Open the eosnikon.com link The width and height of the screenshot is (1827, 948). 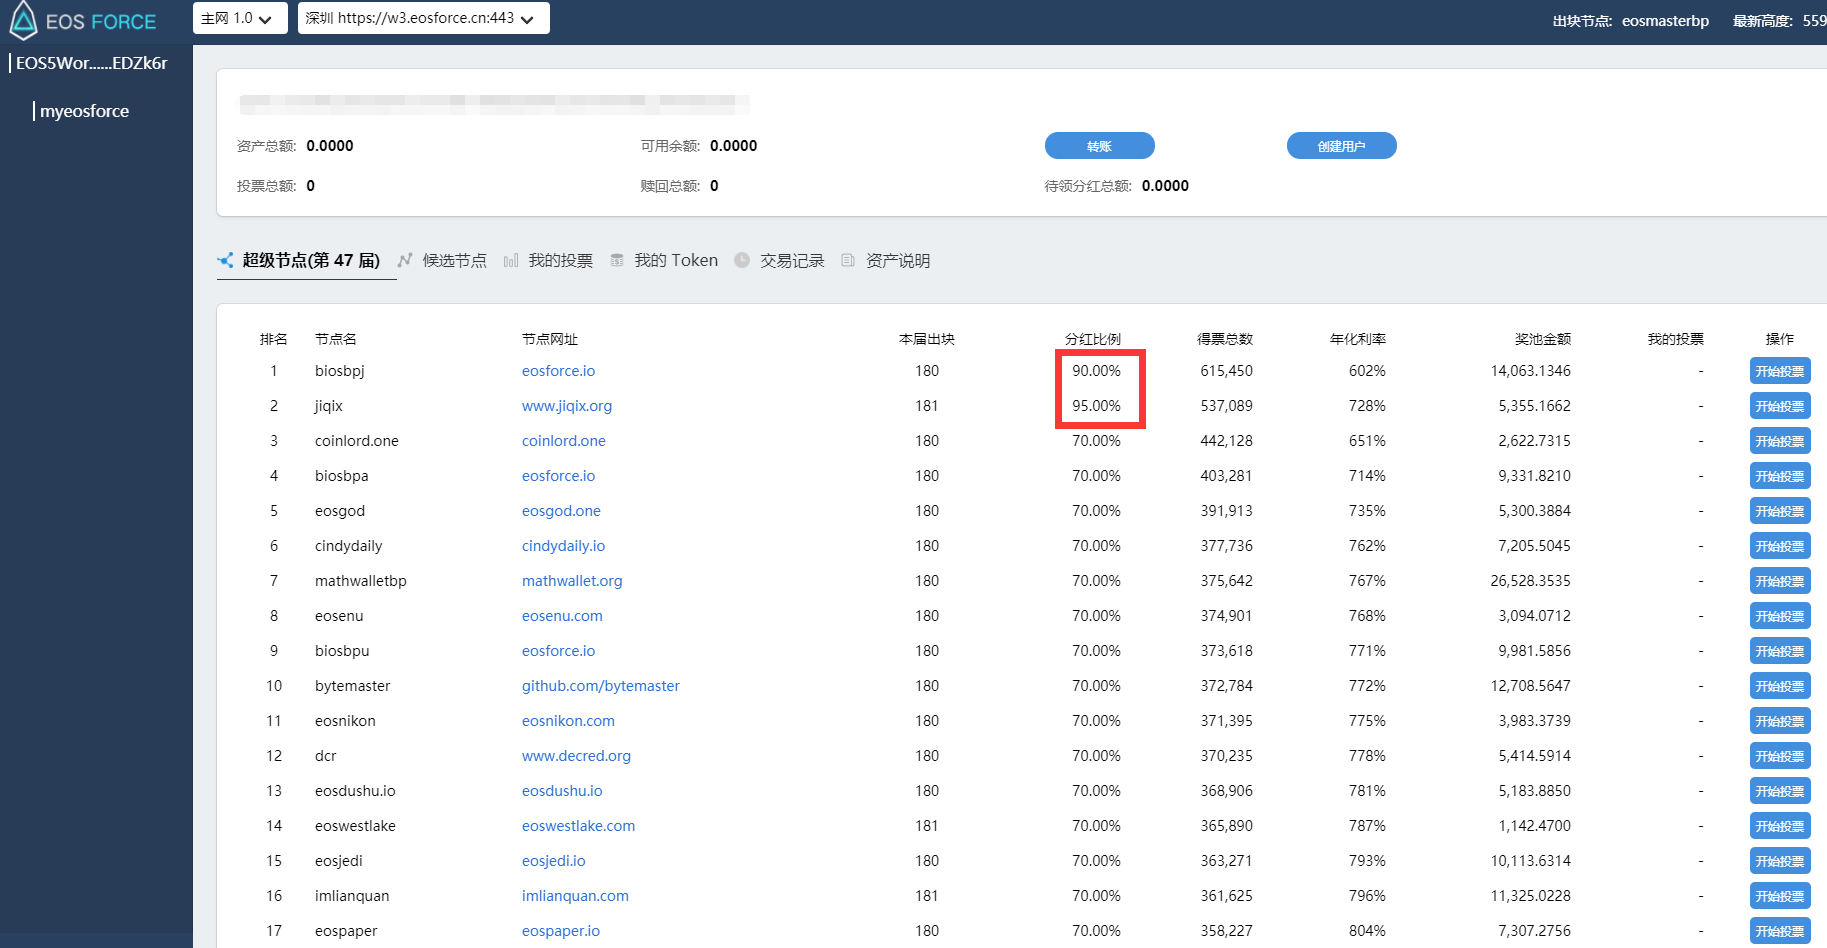(568, 721)
